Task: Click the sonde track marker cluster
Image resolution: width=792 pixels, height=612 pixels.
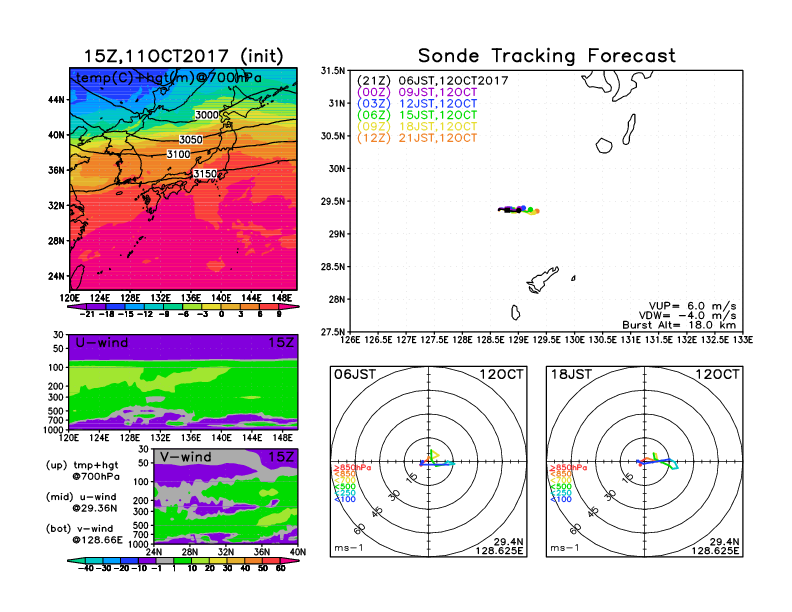Action: 518,210
